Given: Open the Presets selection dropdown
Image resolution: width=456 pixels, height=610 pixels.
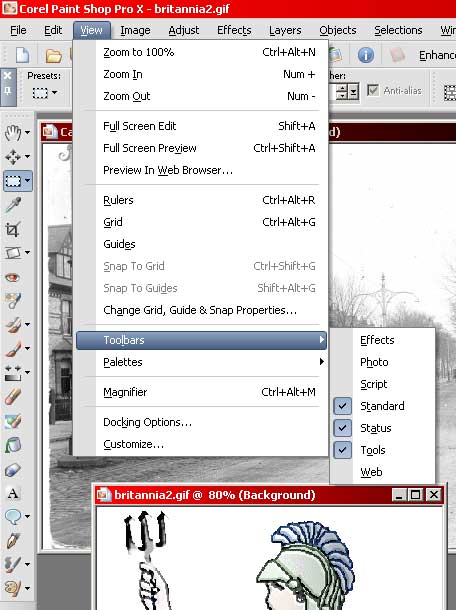Looking at the screenshot, I should click(54, 93).
